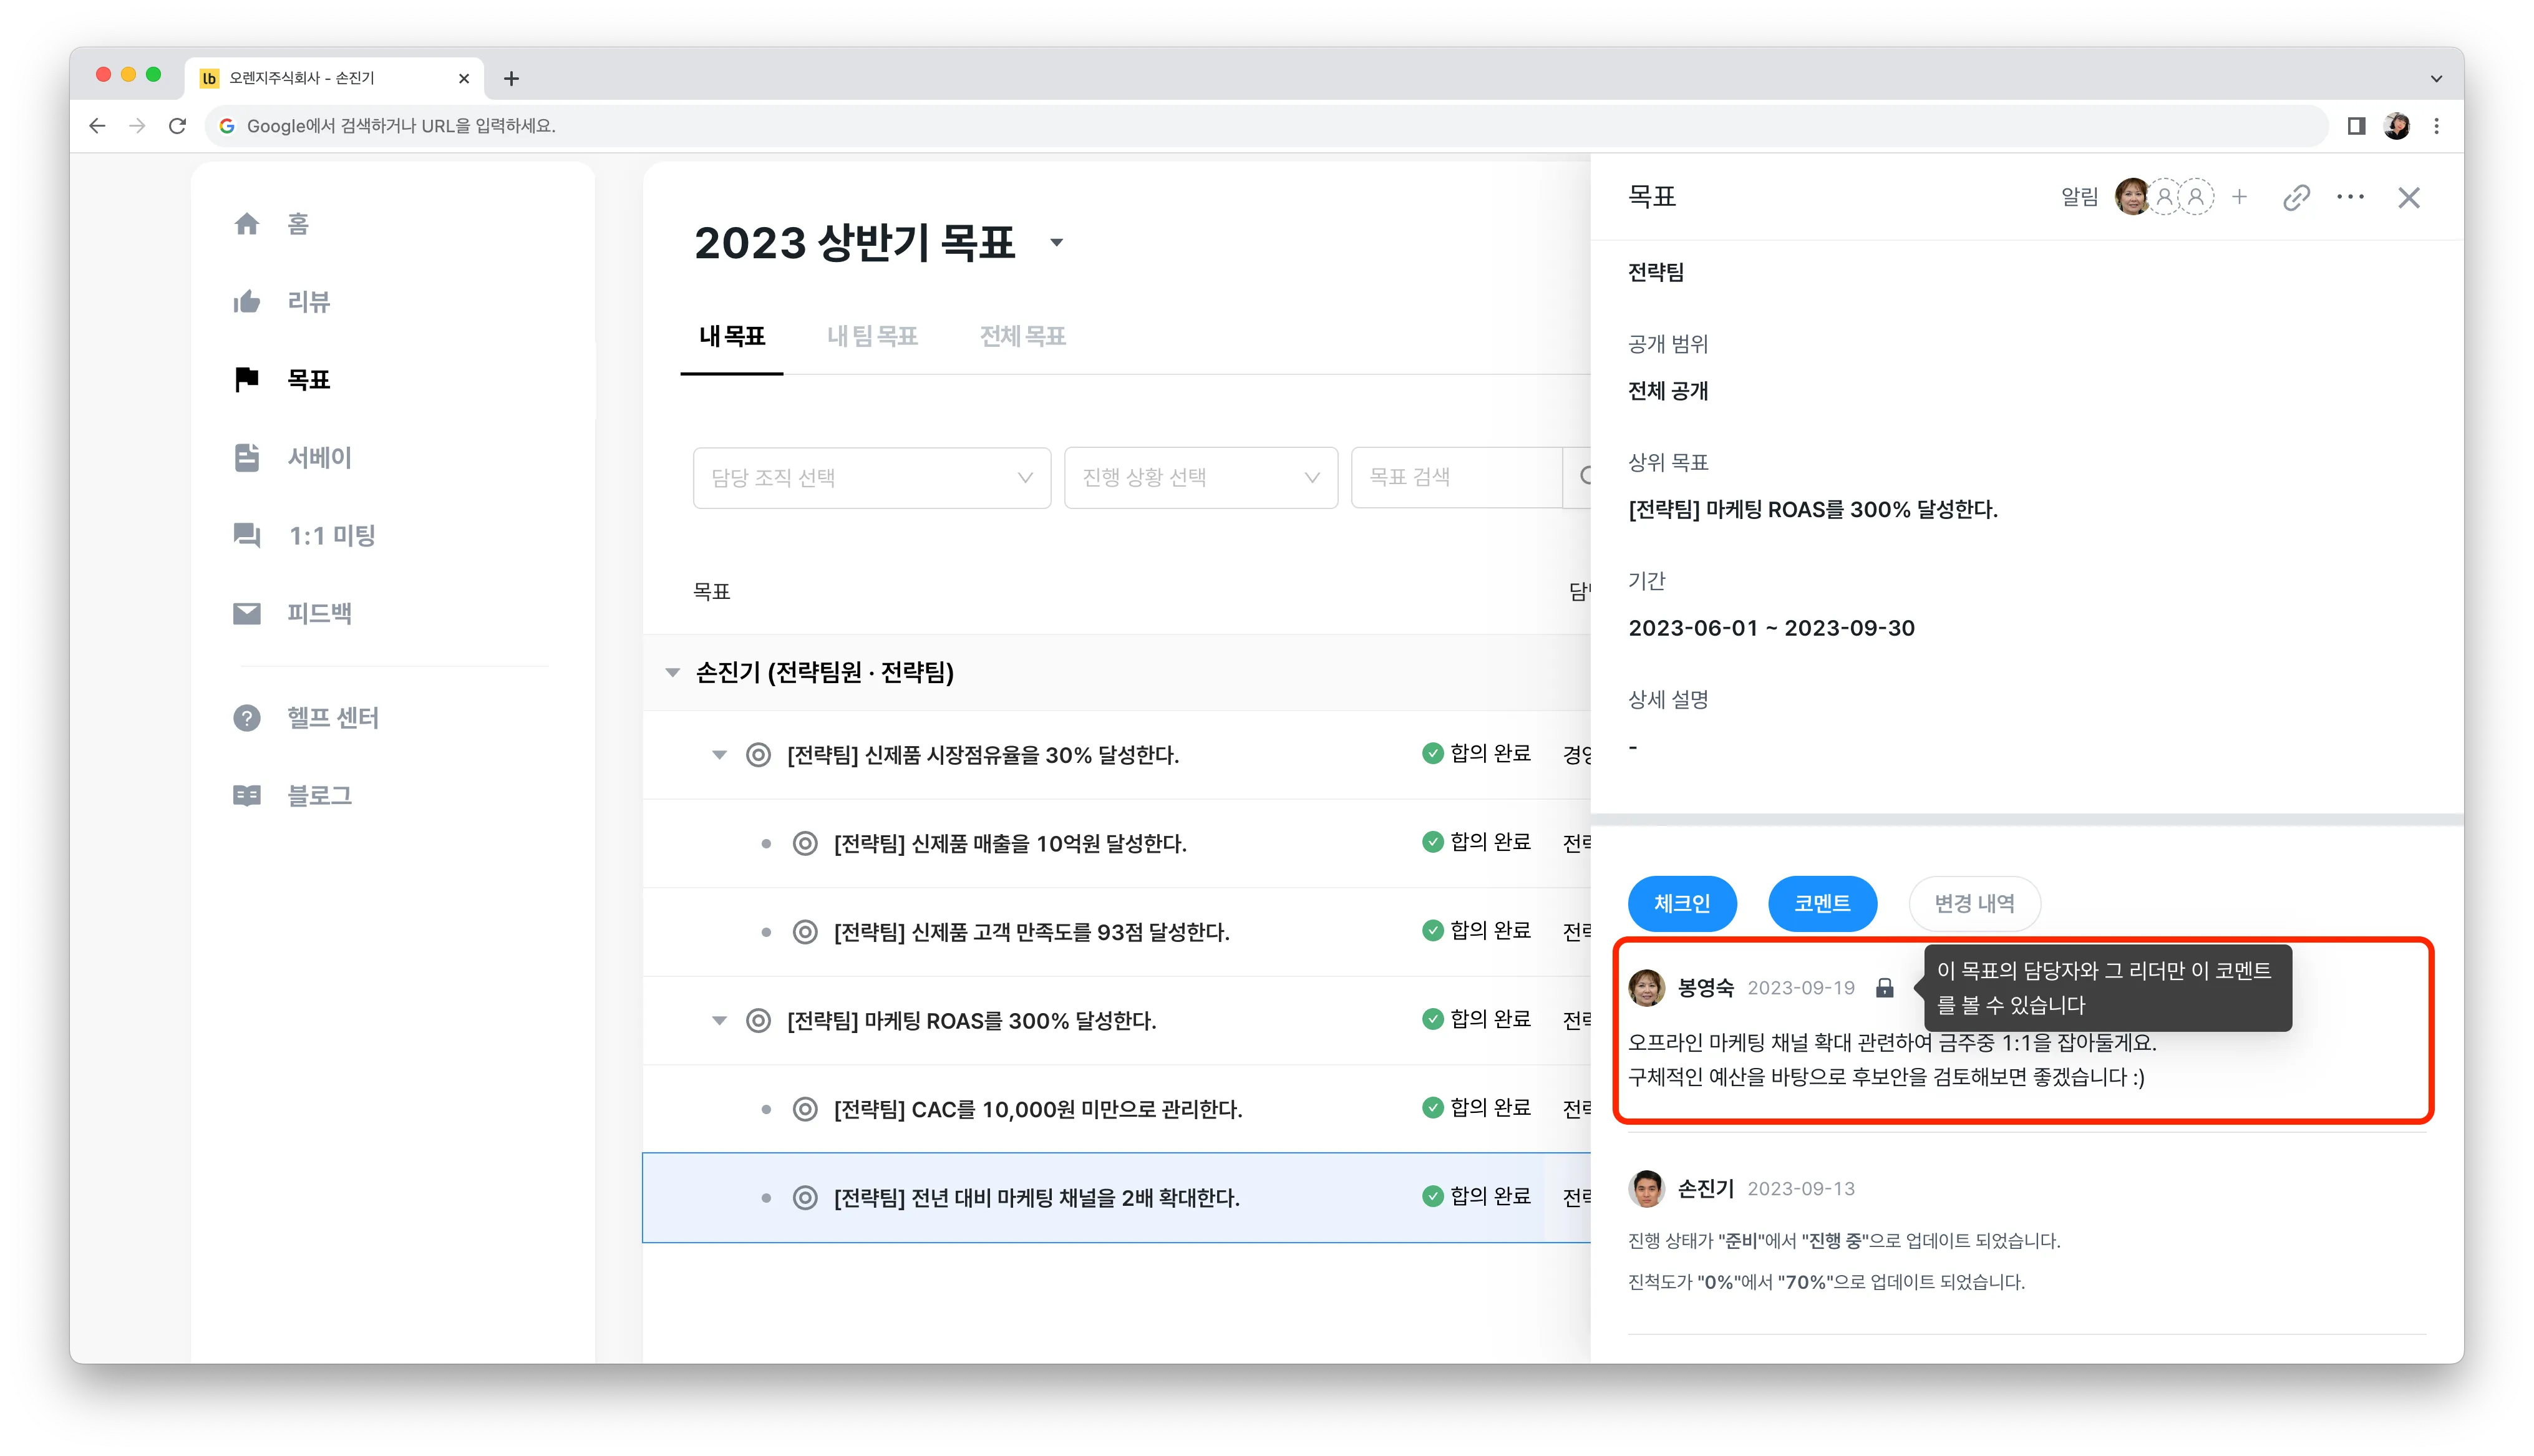Open Chrome profile avatar in toolbar
Viewport: 2534px width, 1456px height.
click(x=2397, y=126)
